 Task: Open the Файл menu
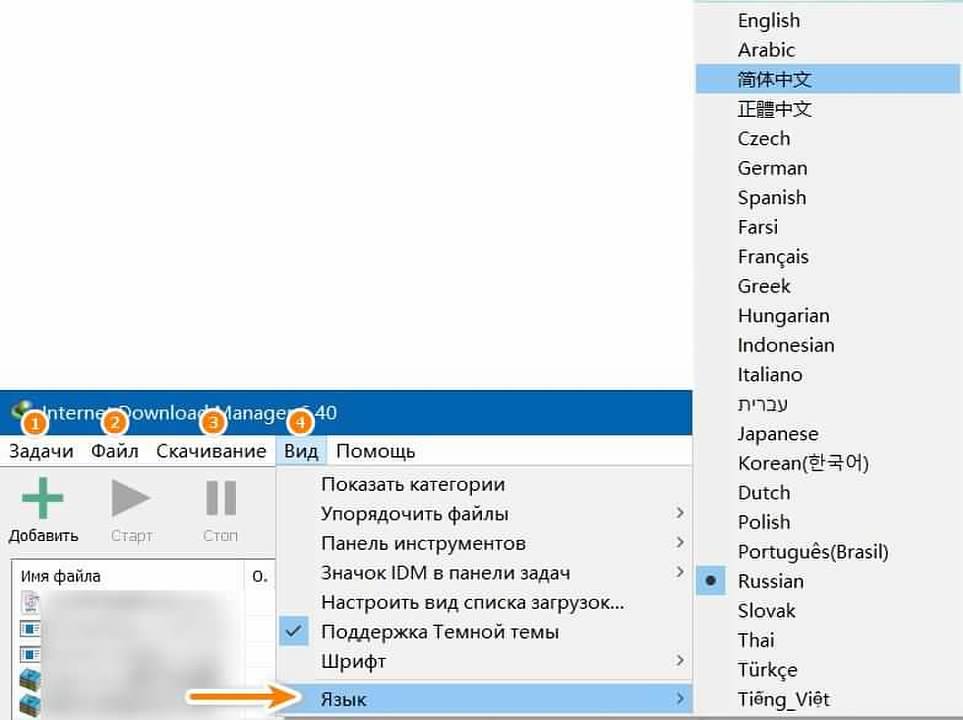115,451
